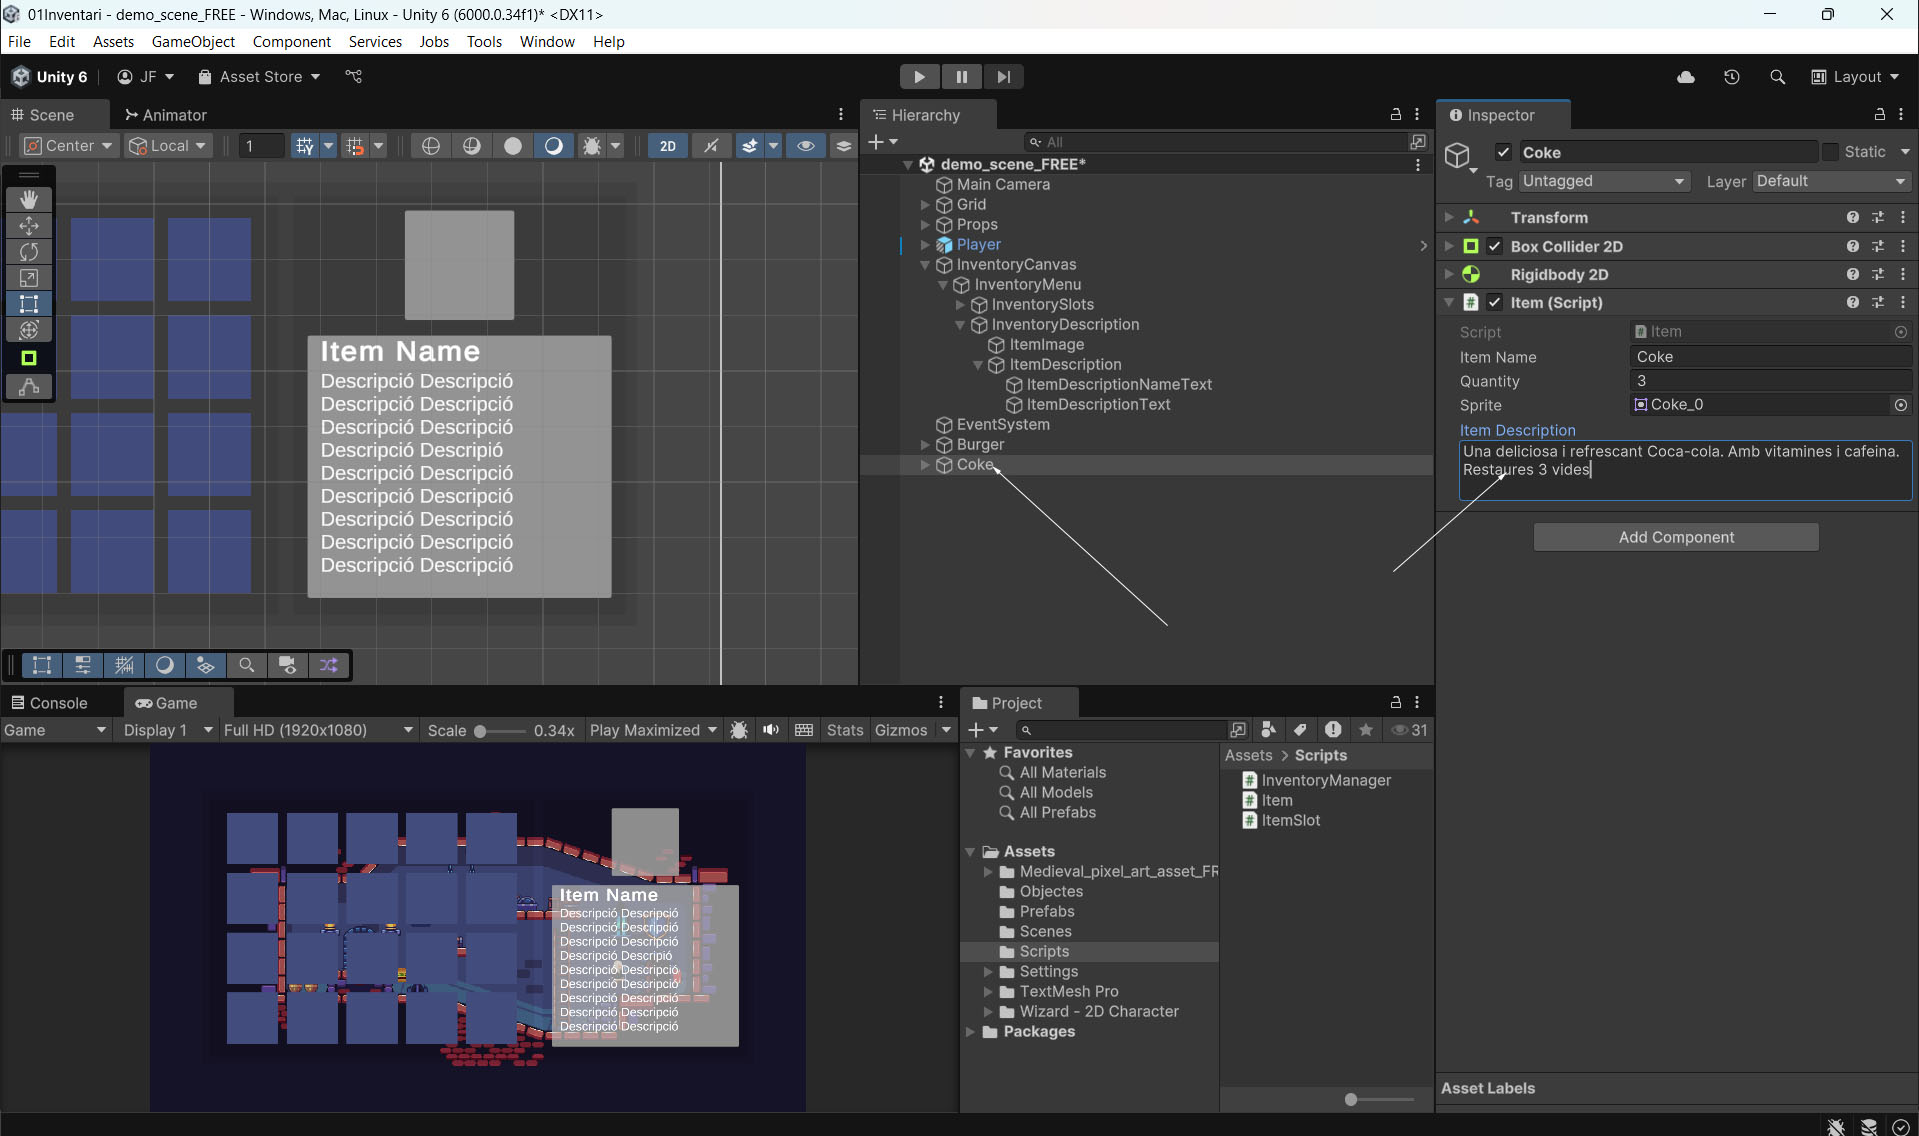Open the GameObject menu
This screenshot has height=1136, width=1919.
click(x=193, y=41)
